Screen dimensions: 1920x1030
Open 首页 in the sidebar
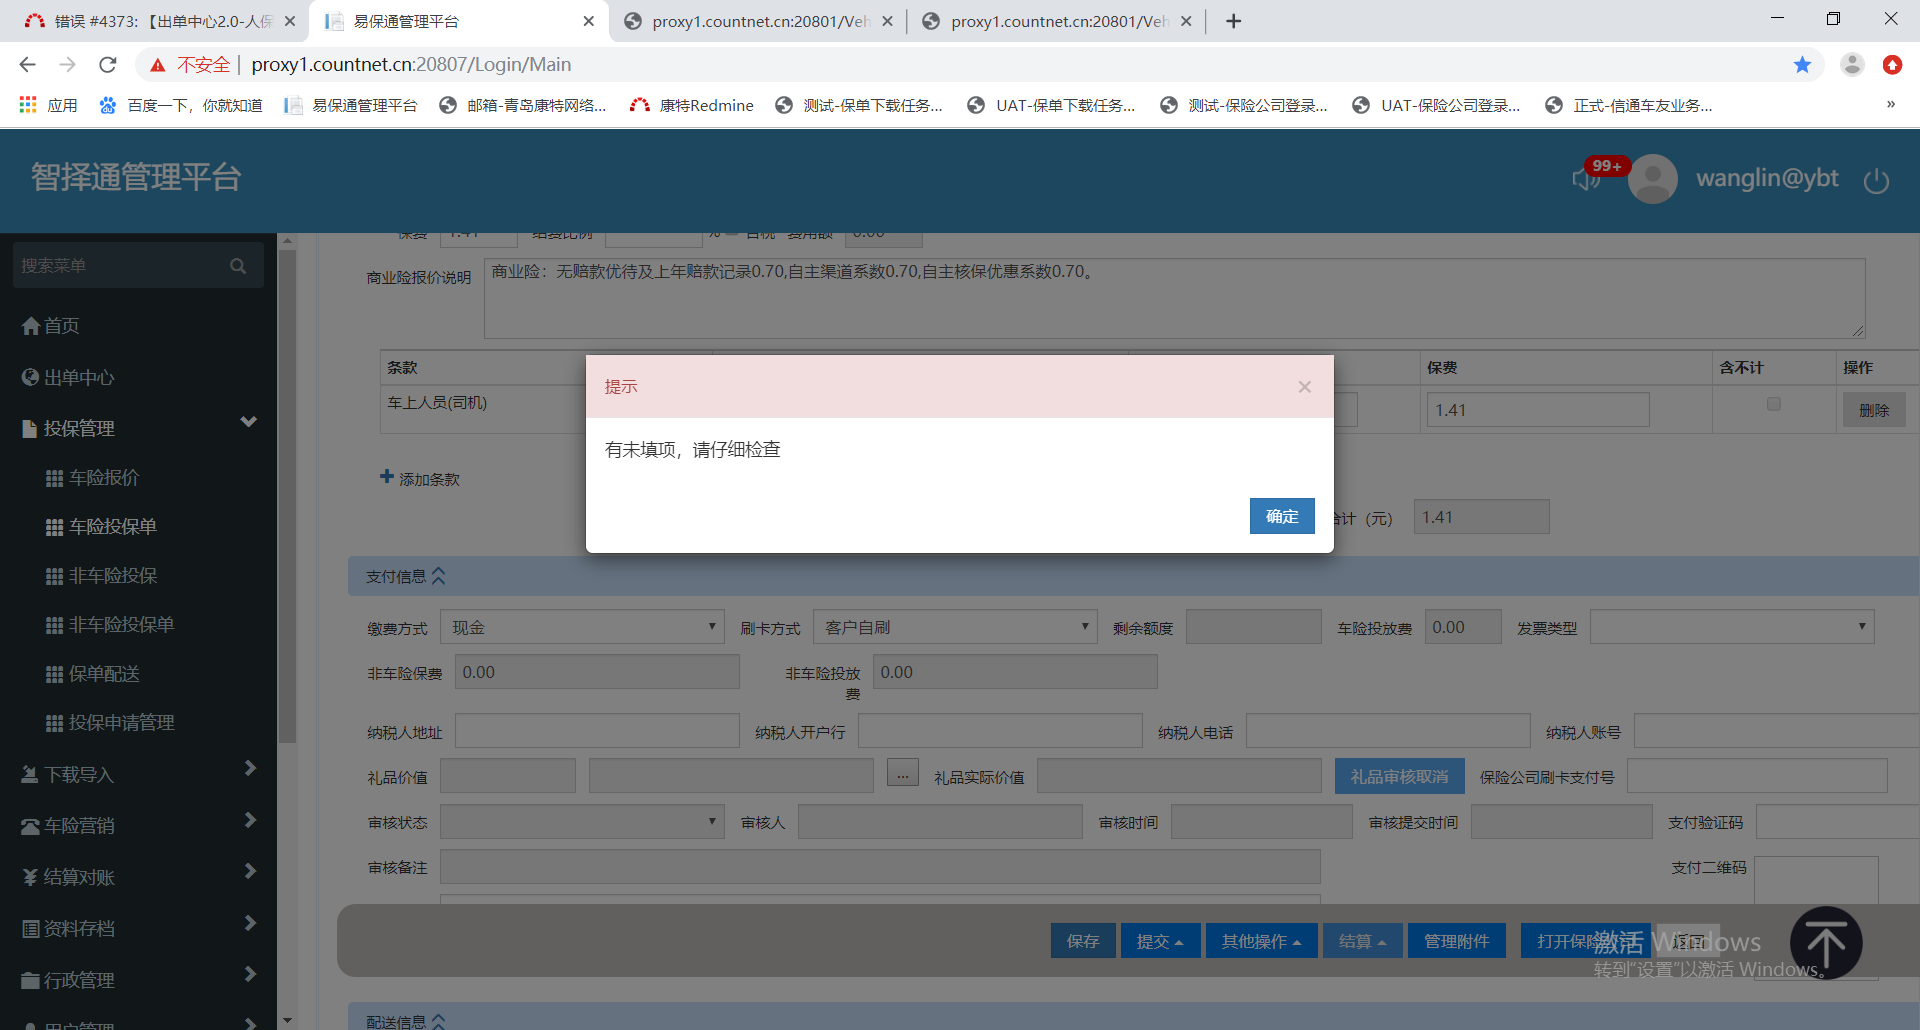50,326
